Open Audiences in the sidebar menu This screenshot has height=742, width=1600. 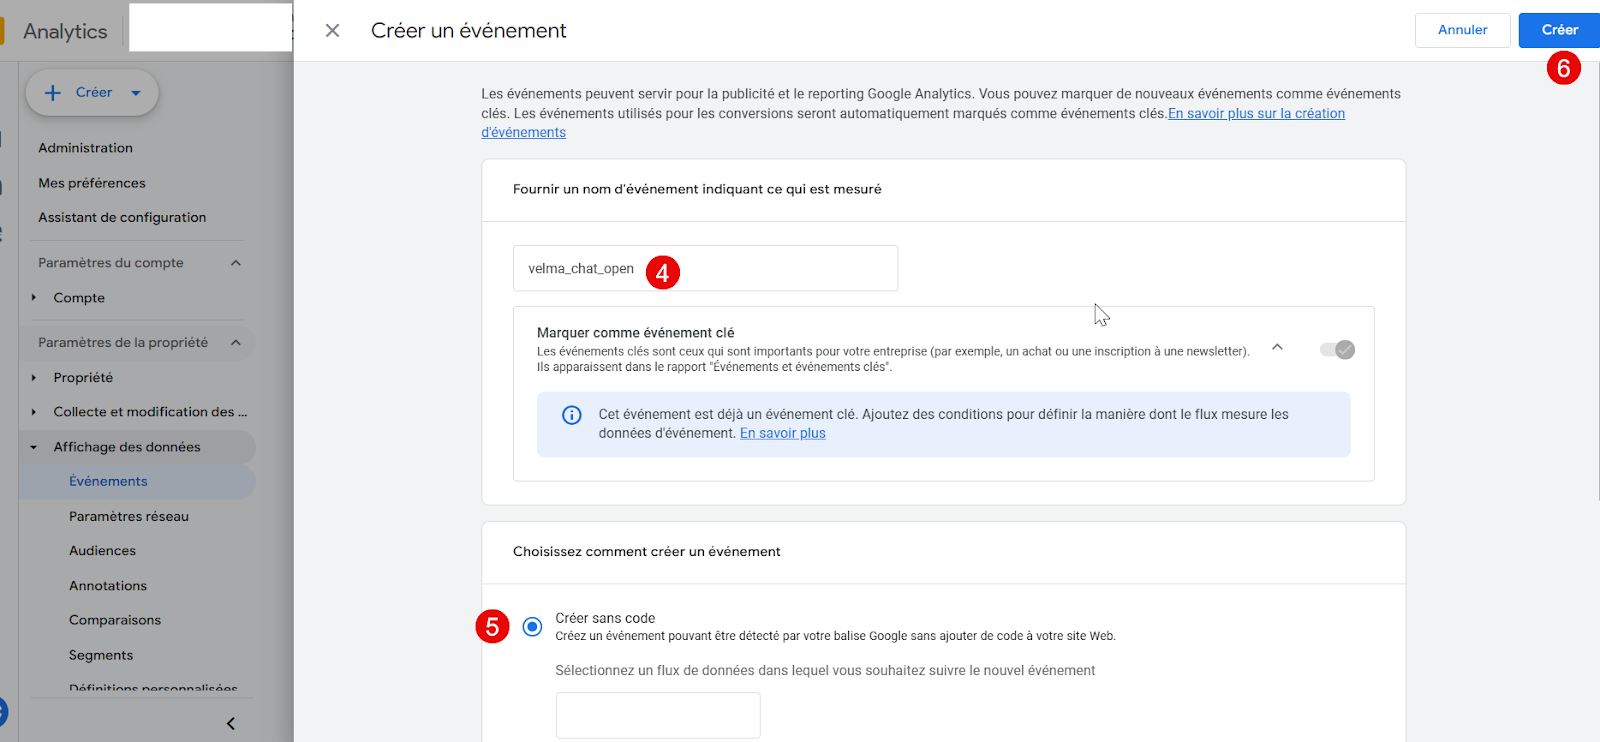[x=102, y=551]
